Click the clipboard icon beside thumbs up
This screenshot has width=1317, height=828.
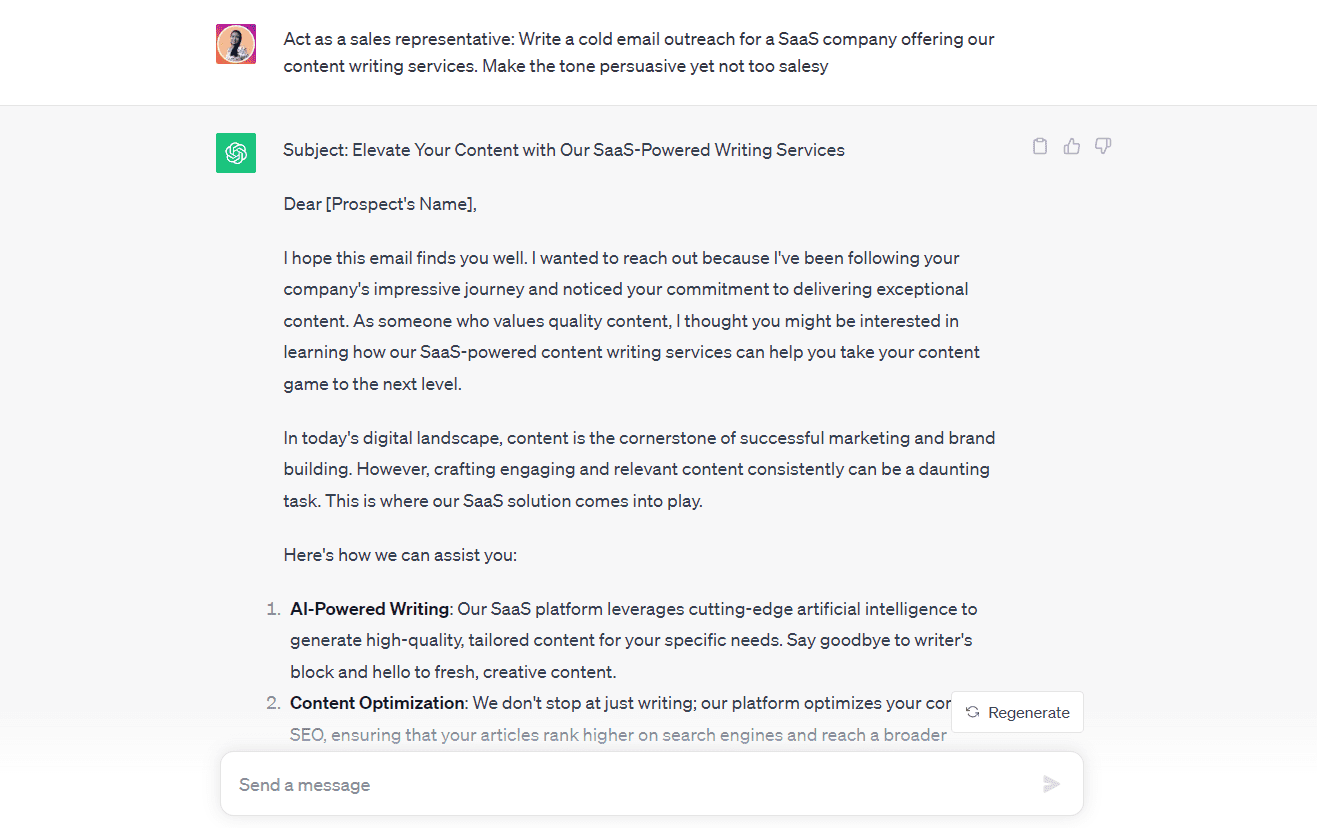tap(1039, 146)
